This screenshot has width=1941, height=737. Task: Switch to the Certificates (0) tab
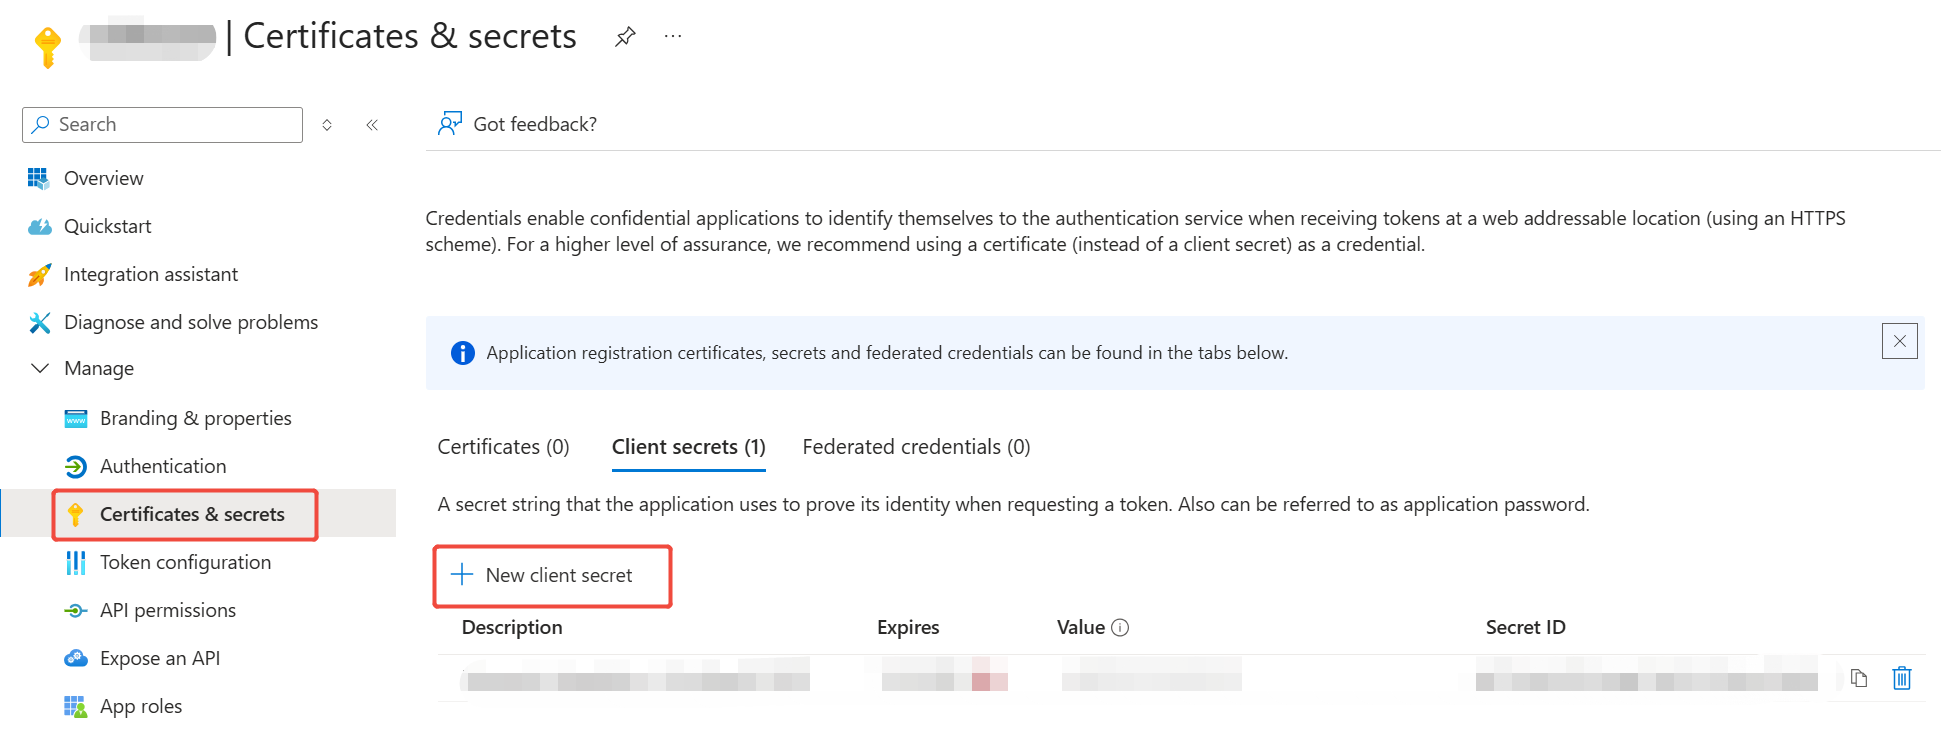(503, 447)
